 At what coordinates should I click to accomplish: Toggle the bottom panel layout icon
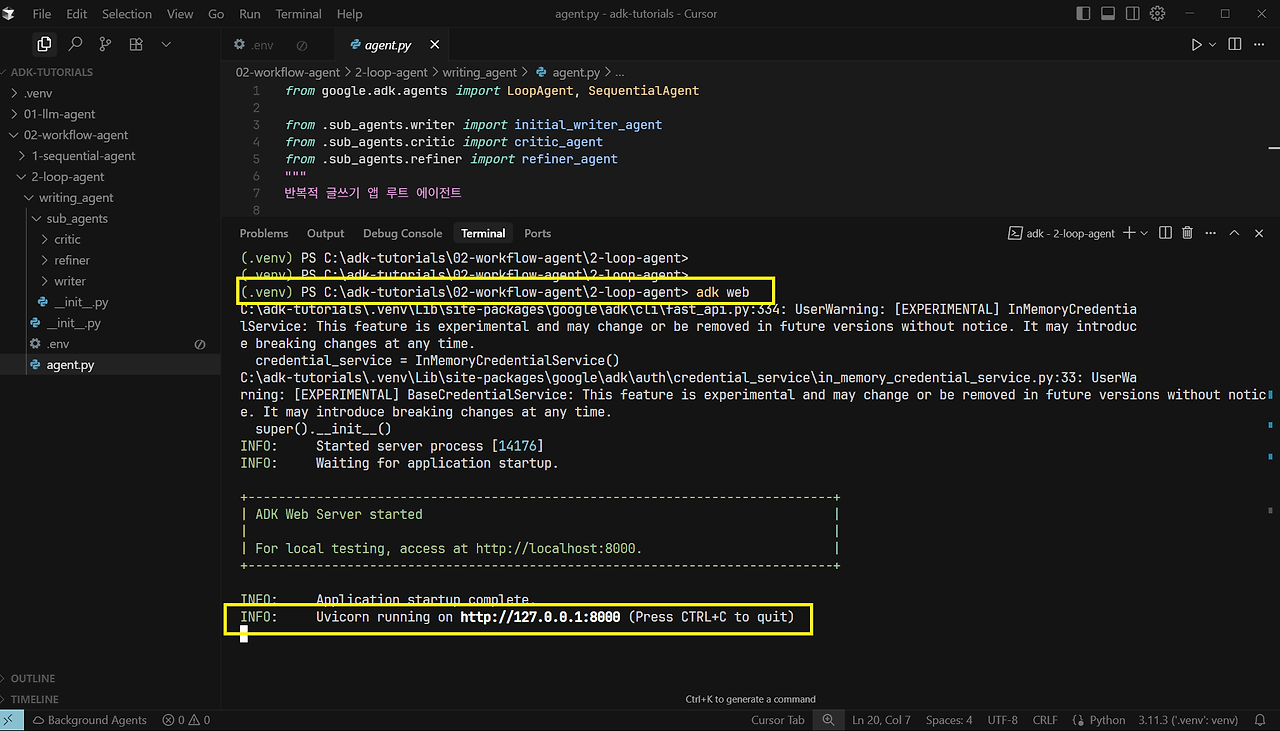coord(1109,14)
